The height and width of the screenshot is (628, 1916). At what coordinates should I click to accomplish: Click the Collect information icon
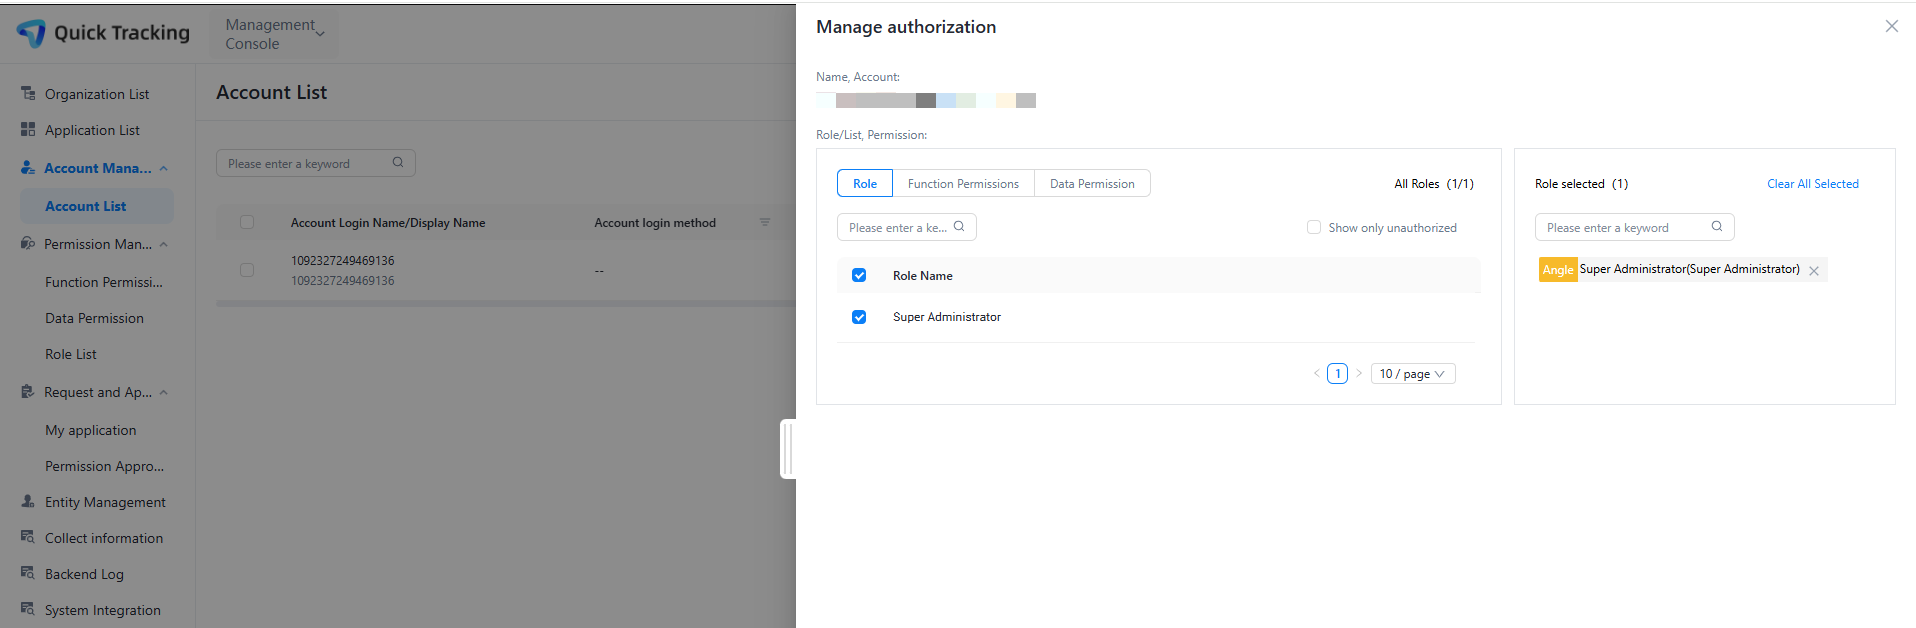click(x=28, y=537)
